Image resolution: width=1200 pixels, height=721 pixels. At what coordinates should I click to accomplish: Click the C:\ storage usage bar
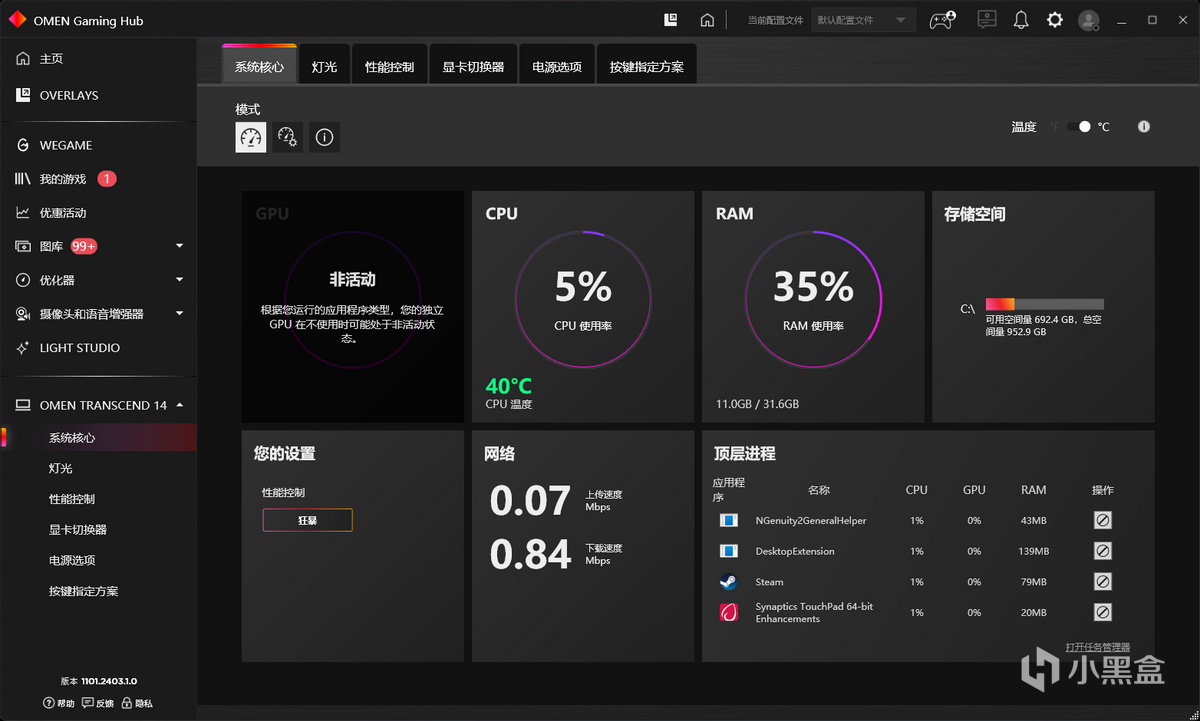[x=1044, y=304]
